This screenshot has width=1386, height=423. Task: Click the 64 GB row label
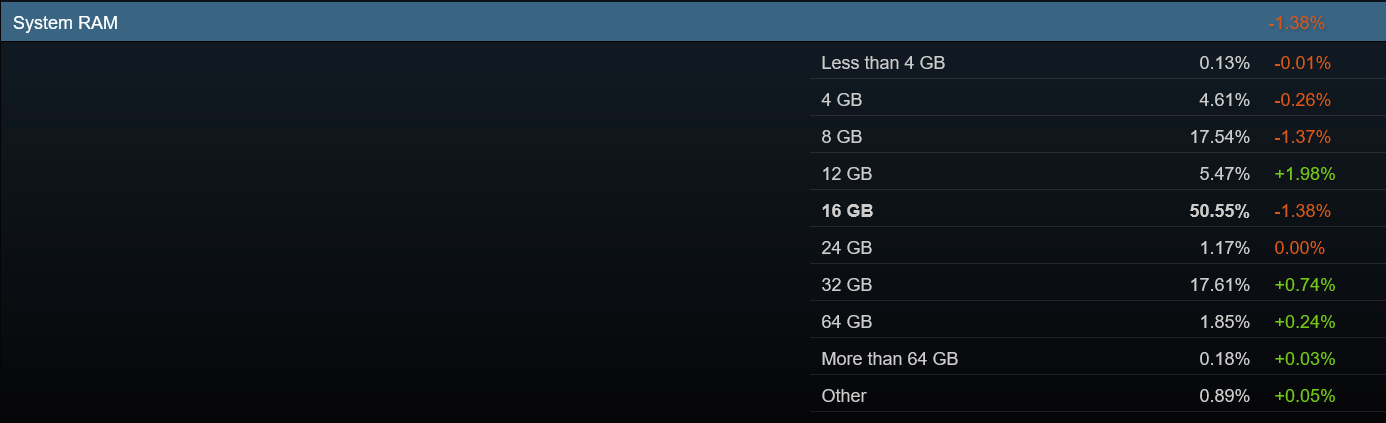pyautogui.click(x=846, y=322)
